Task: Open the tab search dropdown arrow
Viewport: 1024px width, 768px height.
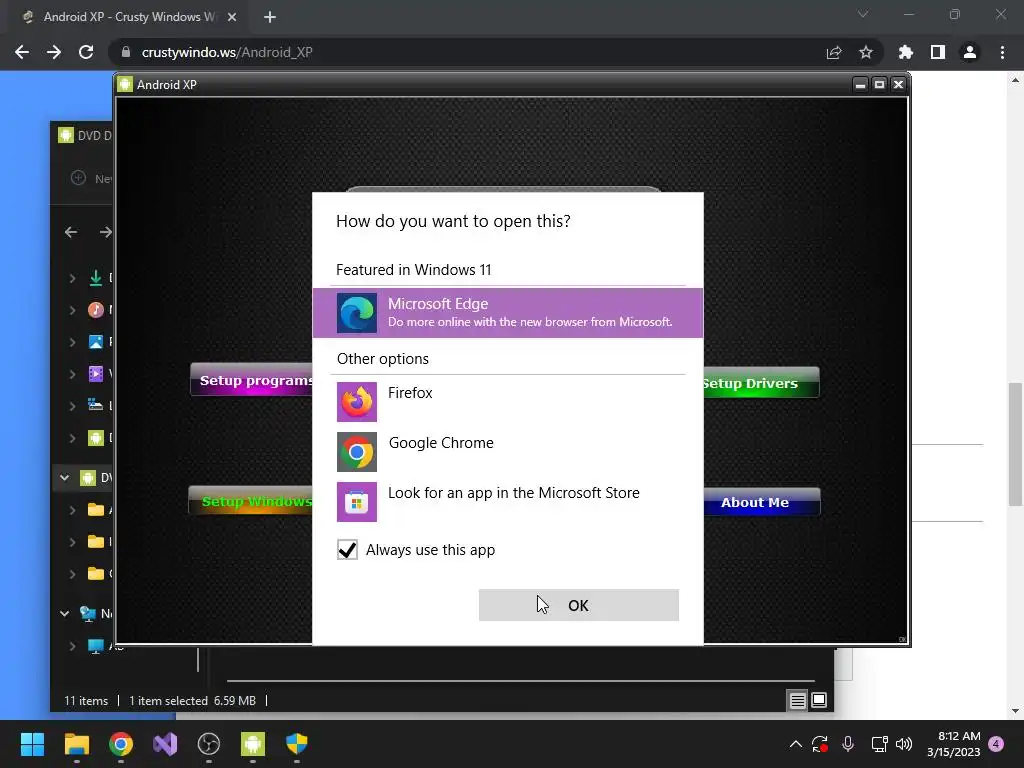Action: 863,14
